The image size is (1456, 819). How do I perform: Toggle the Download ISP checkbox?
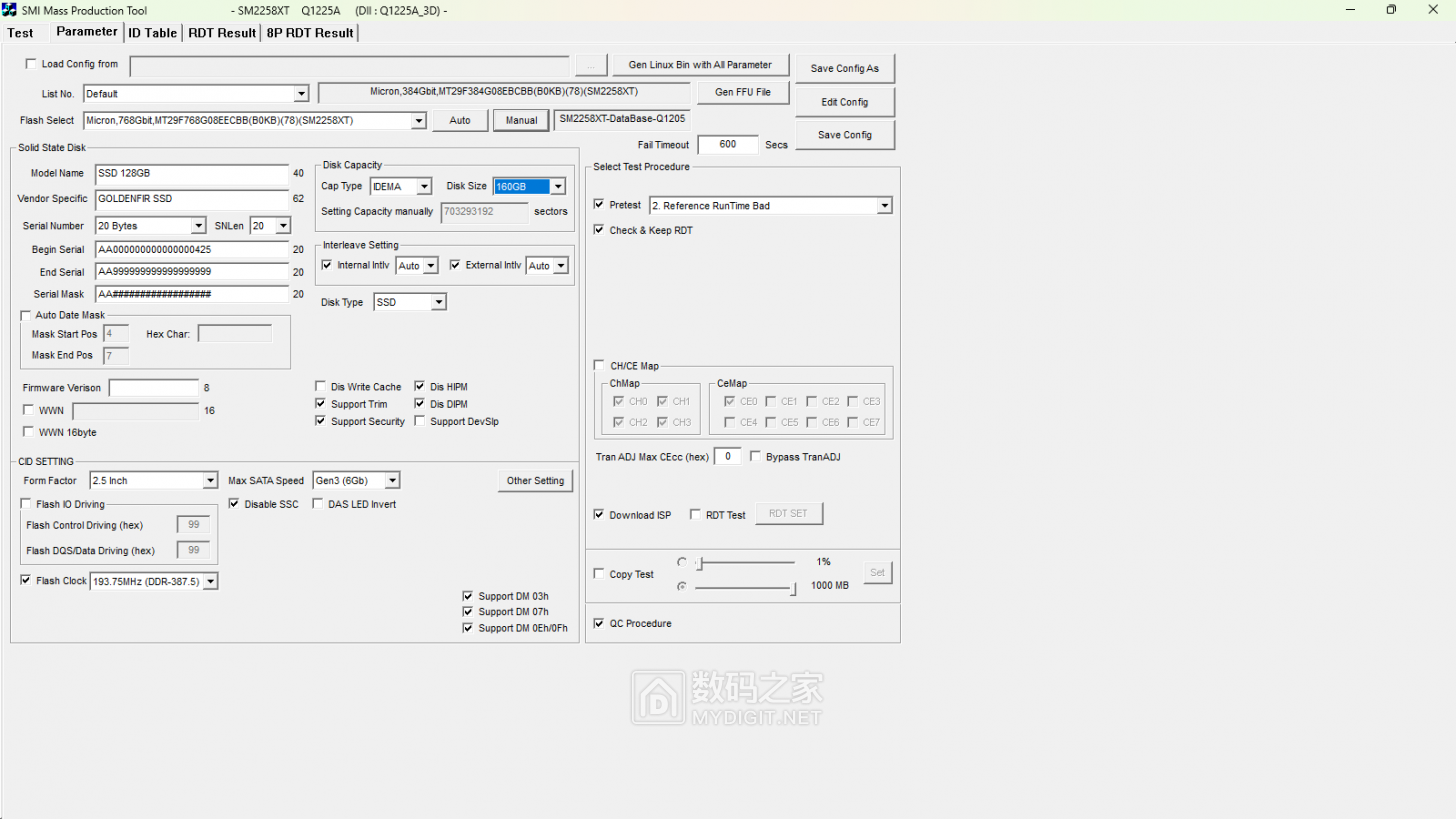[599, 515]
